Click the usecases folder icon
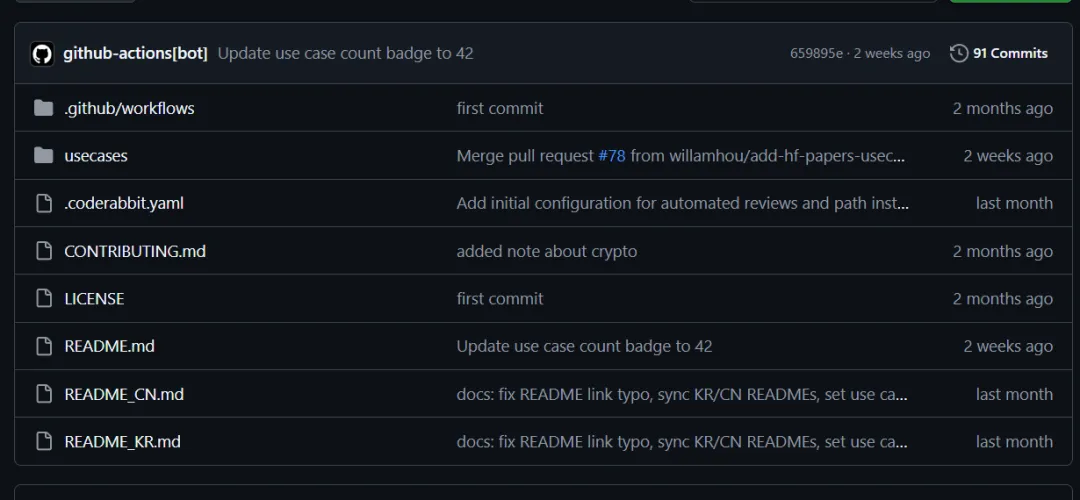The height and width of the screenshot is (500, 1080). (x=43, y=156)
